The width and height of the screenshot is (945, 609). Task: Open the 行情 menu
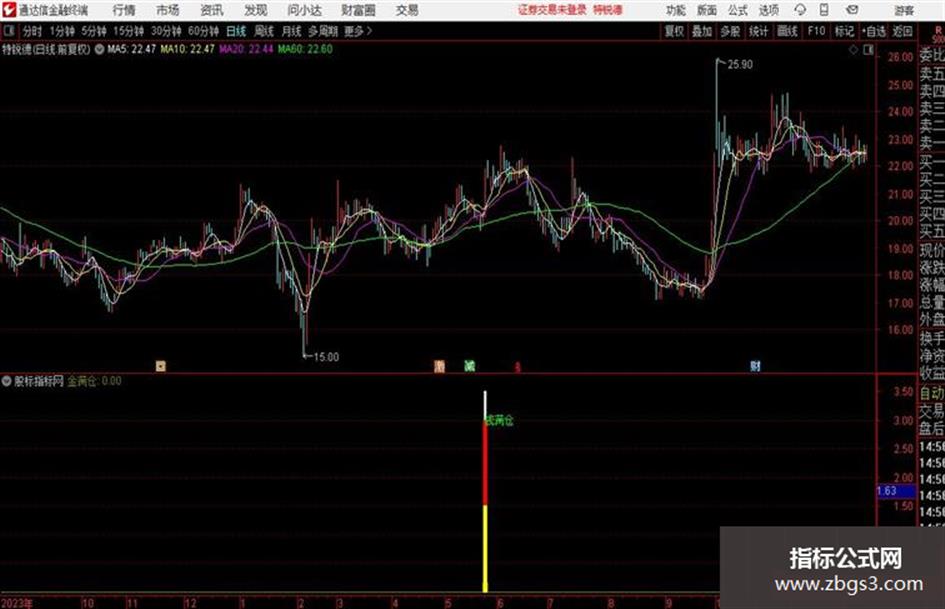tap(124, 10)
